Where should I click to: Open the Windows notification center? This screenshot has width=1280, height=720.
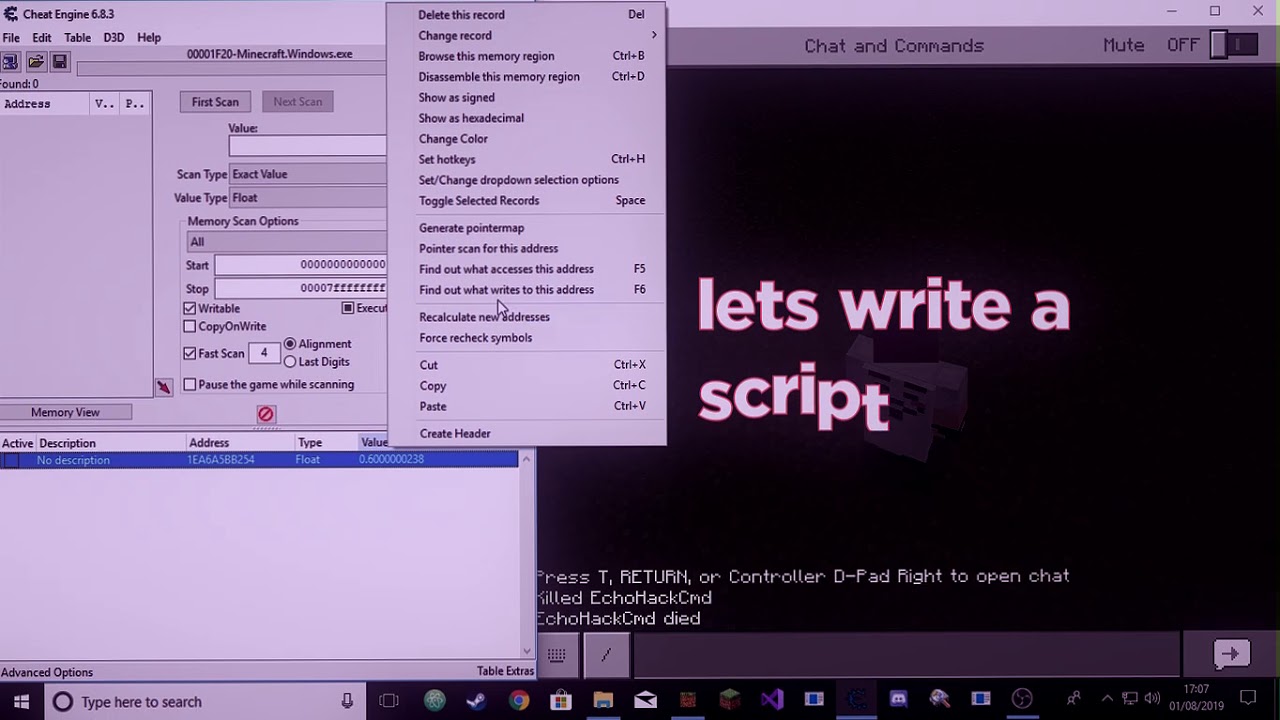[x=1248, y=698]
